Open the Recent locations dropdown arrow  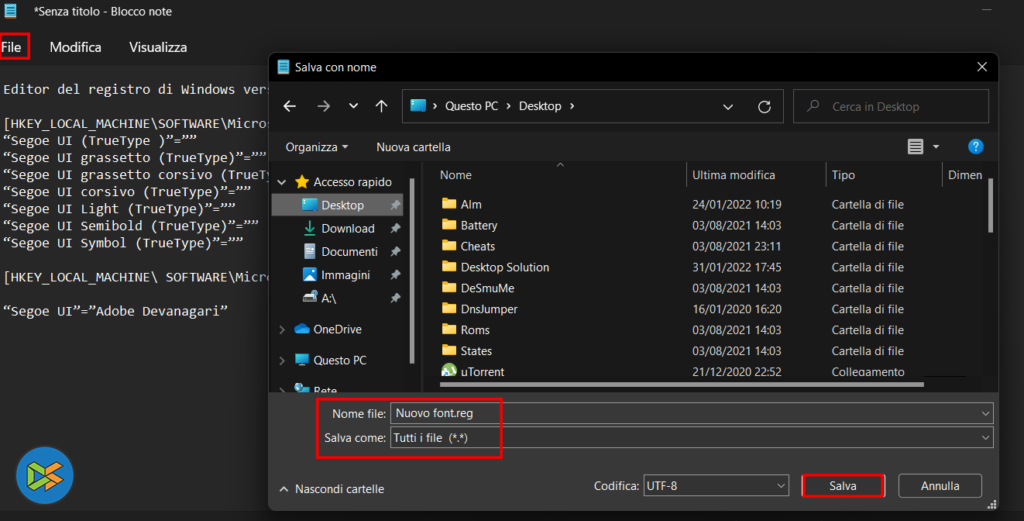[353, 106]
